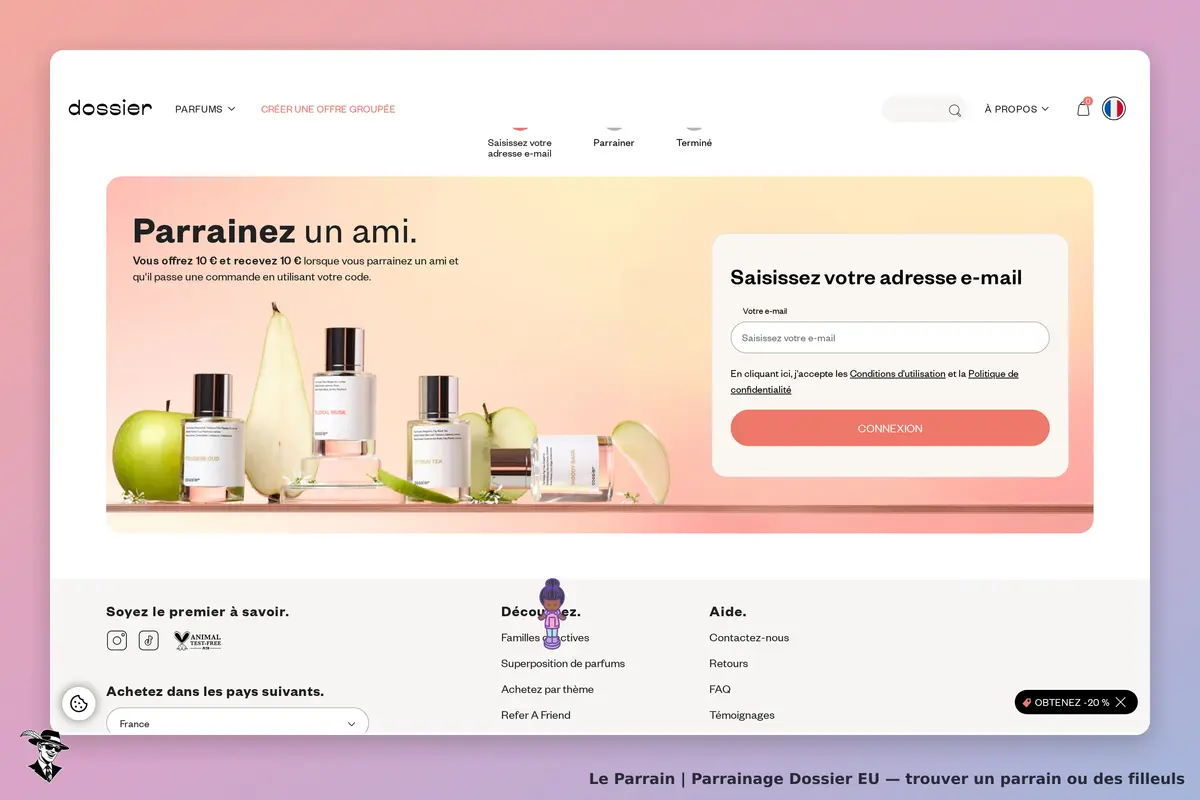Viewport: 1200px width, 800px height.
Task: Open Créer une offre groupée
Action: tap(328, 109)
